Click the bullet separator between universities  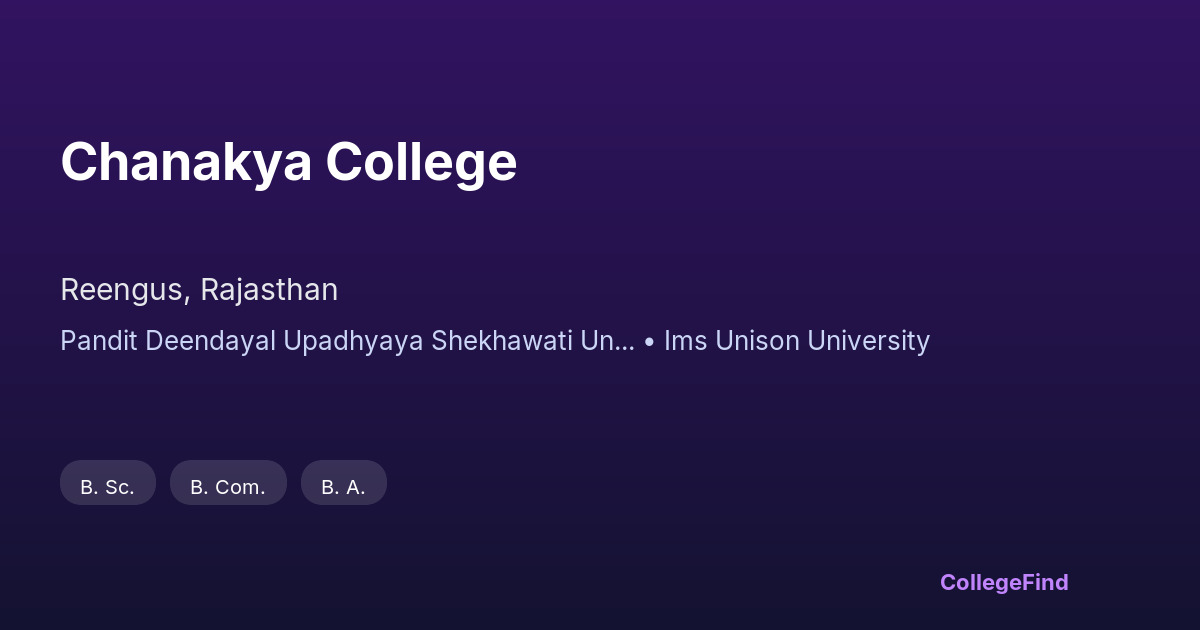(649, 342)
